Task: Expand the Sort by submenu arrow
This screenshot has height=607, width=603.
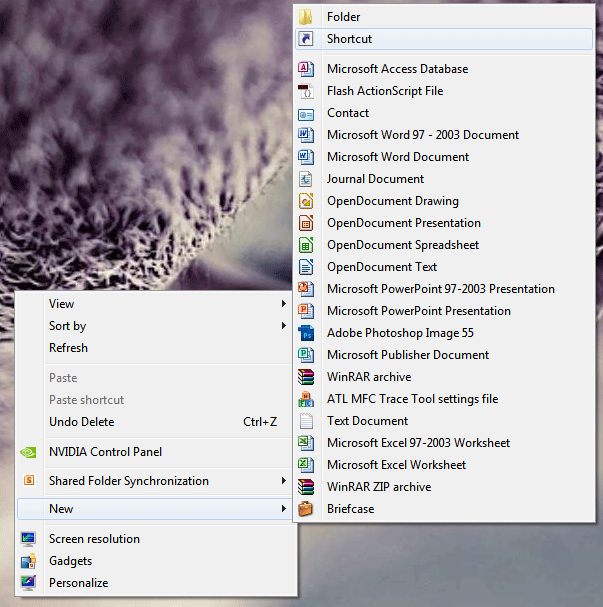Action: click(x=284, y=326)
